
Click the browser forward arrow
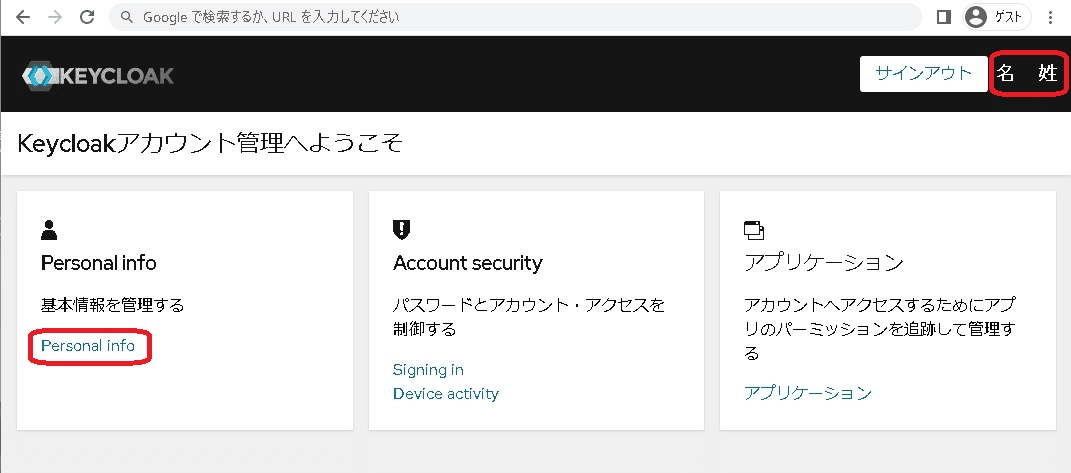click(54, 17)
